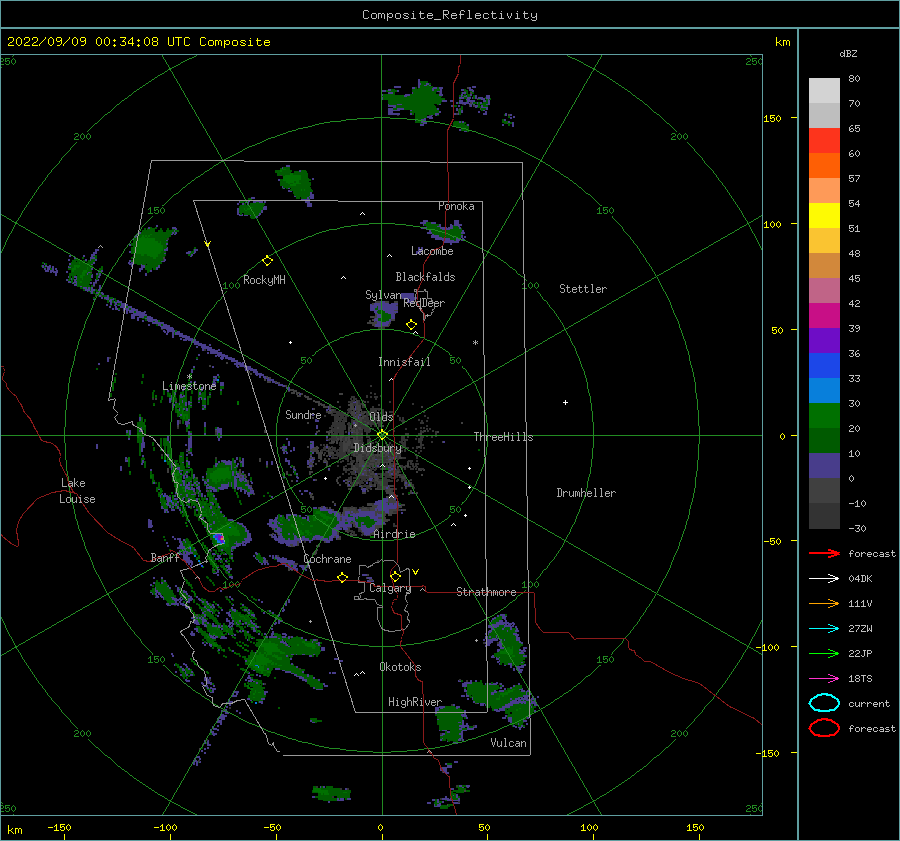Click the Okotoks label
The width and height of the screenshot is (900, 841).
point(400,667)
